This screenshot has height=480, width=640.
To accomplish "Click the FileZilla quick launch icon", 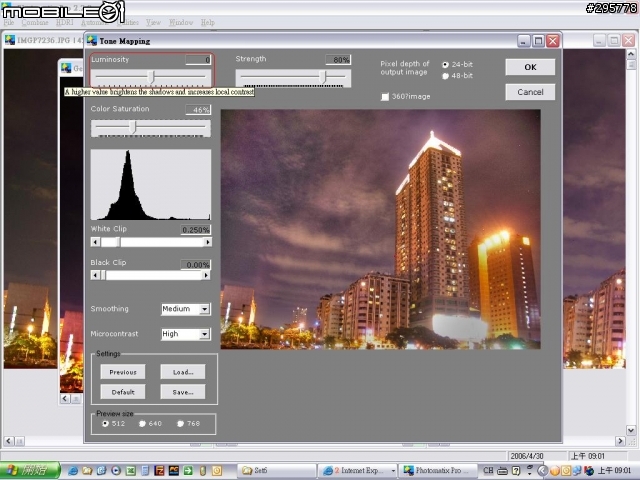I will click(159, 471).
